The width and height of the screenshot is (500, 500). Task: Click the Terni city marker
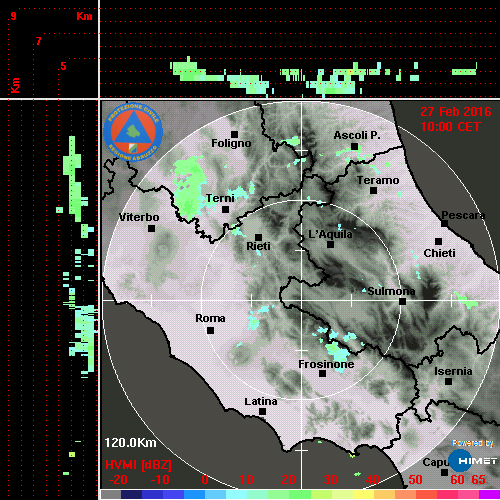coord(225,210)
